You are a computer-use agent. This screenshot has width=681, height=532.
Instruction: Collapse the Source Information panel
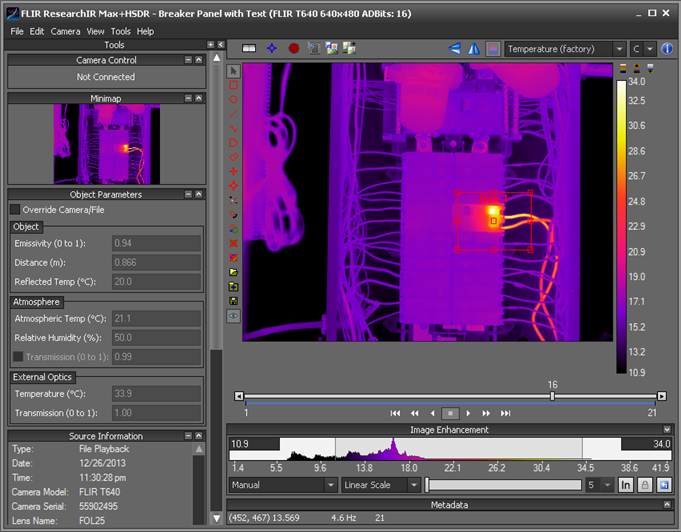[199, 436]
